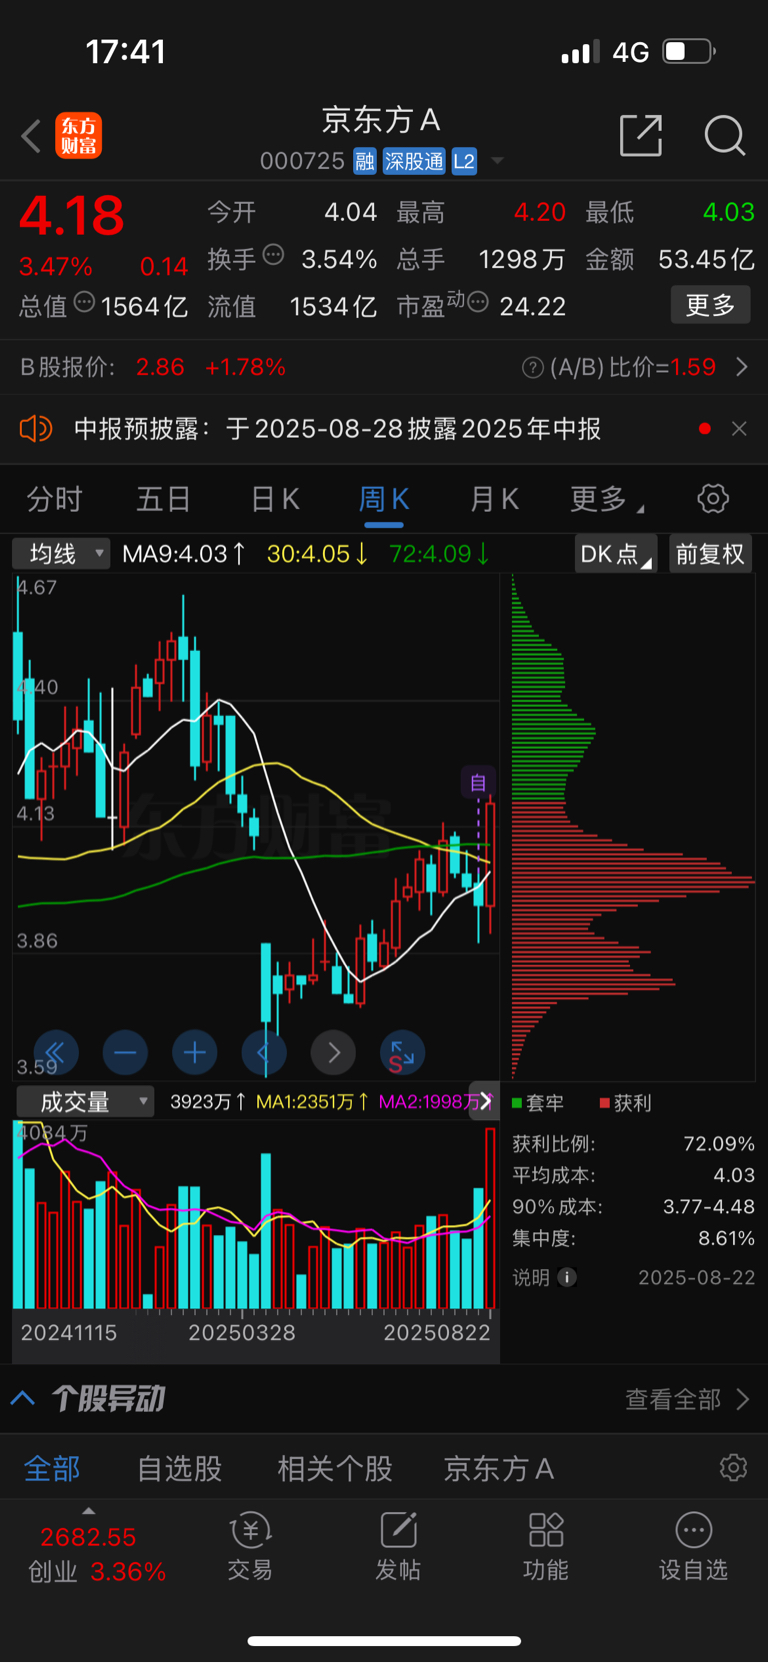The image size is (768, 1663).
Task: Tap the 套牢 legend entry
Action: (538, 1102)
